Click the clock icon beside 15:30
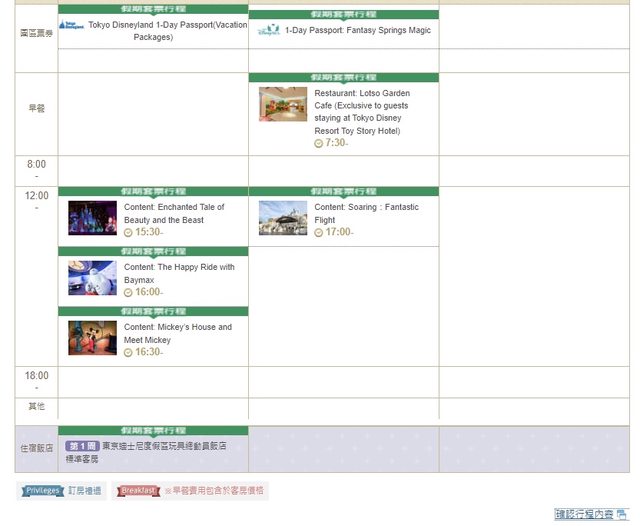 [128, 233]
